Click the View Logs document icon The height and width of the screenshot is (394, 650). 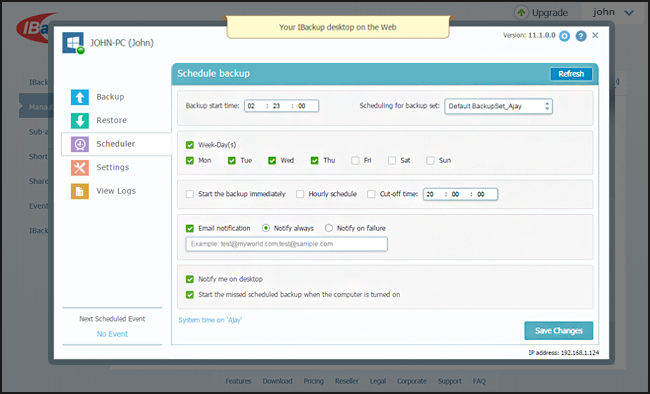click(80, 191)
